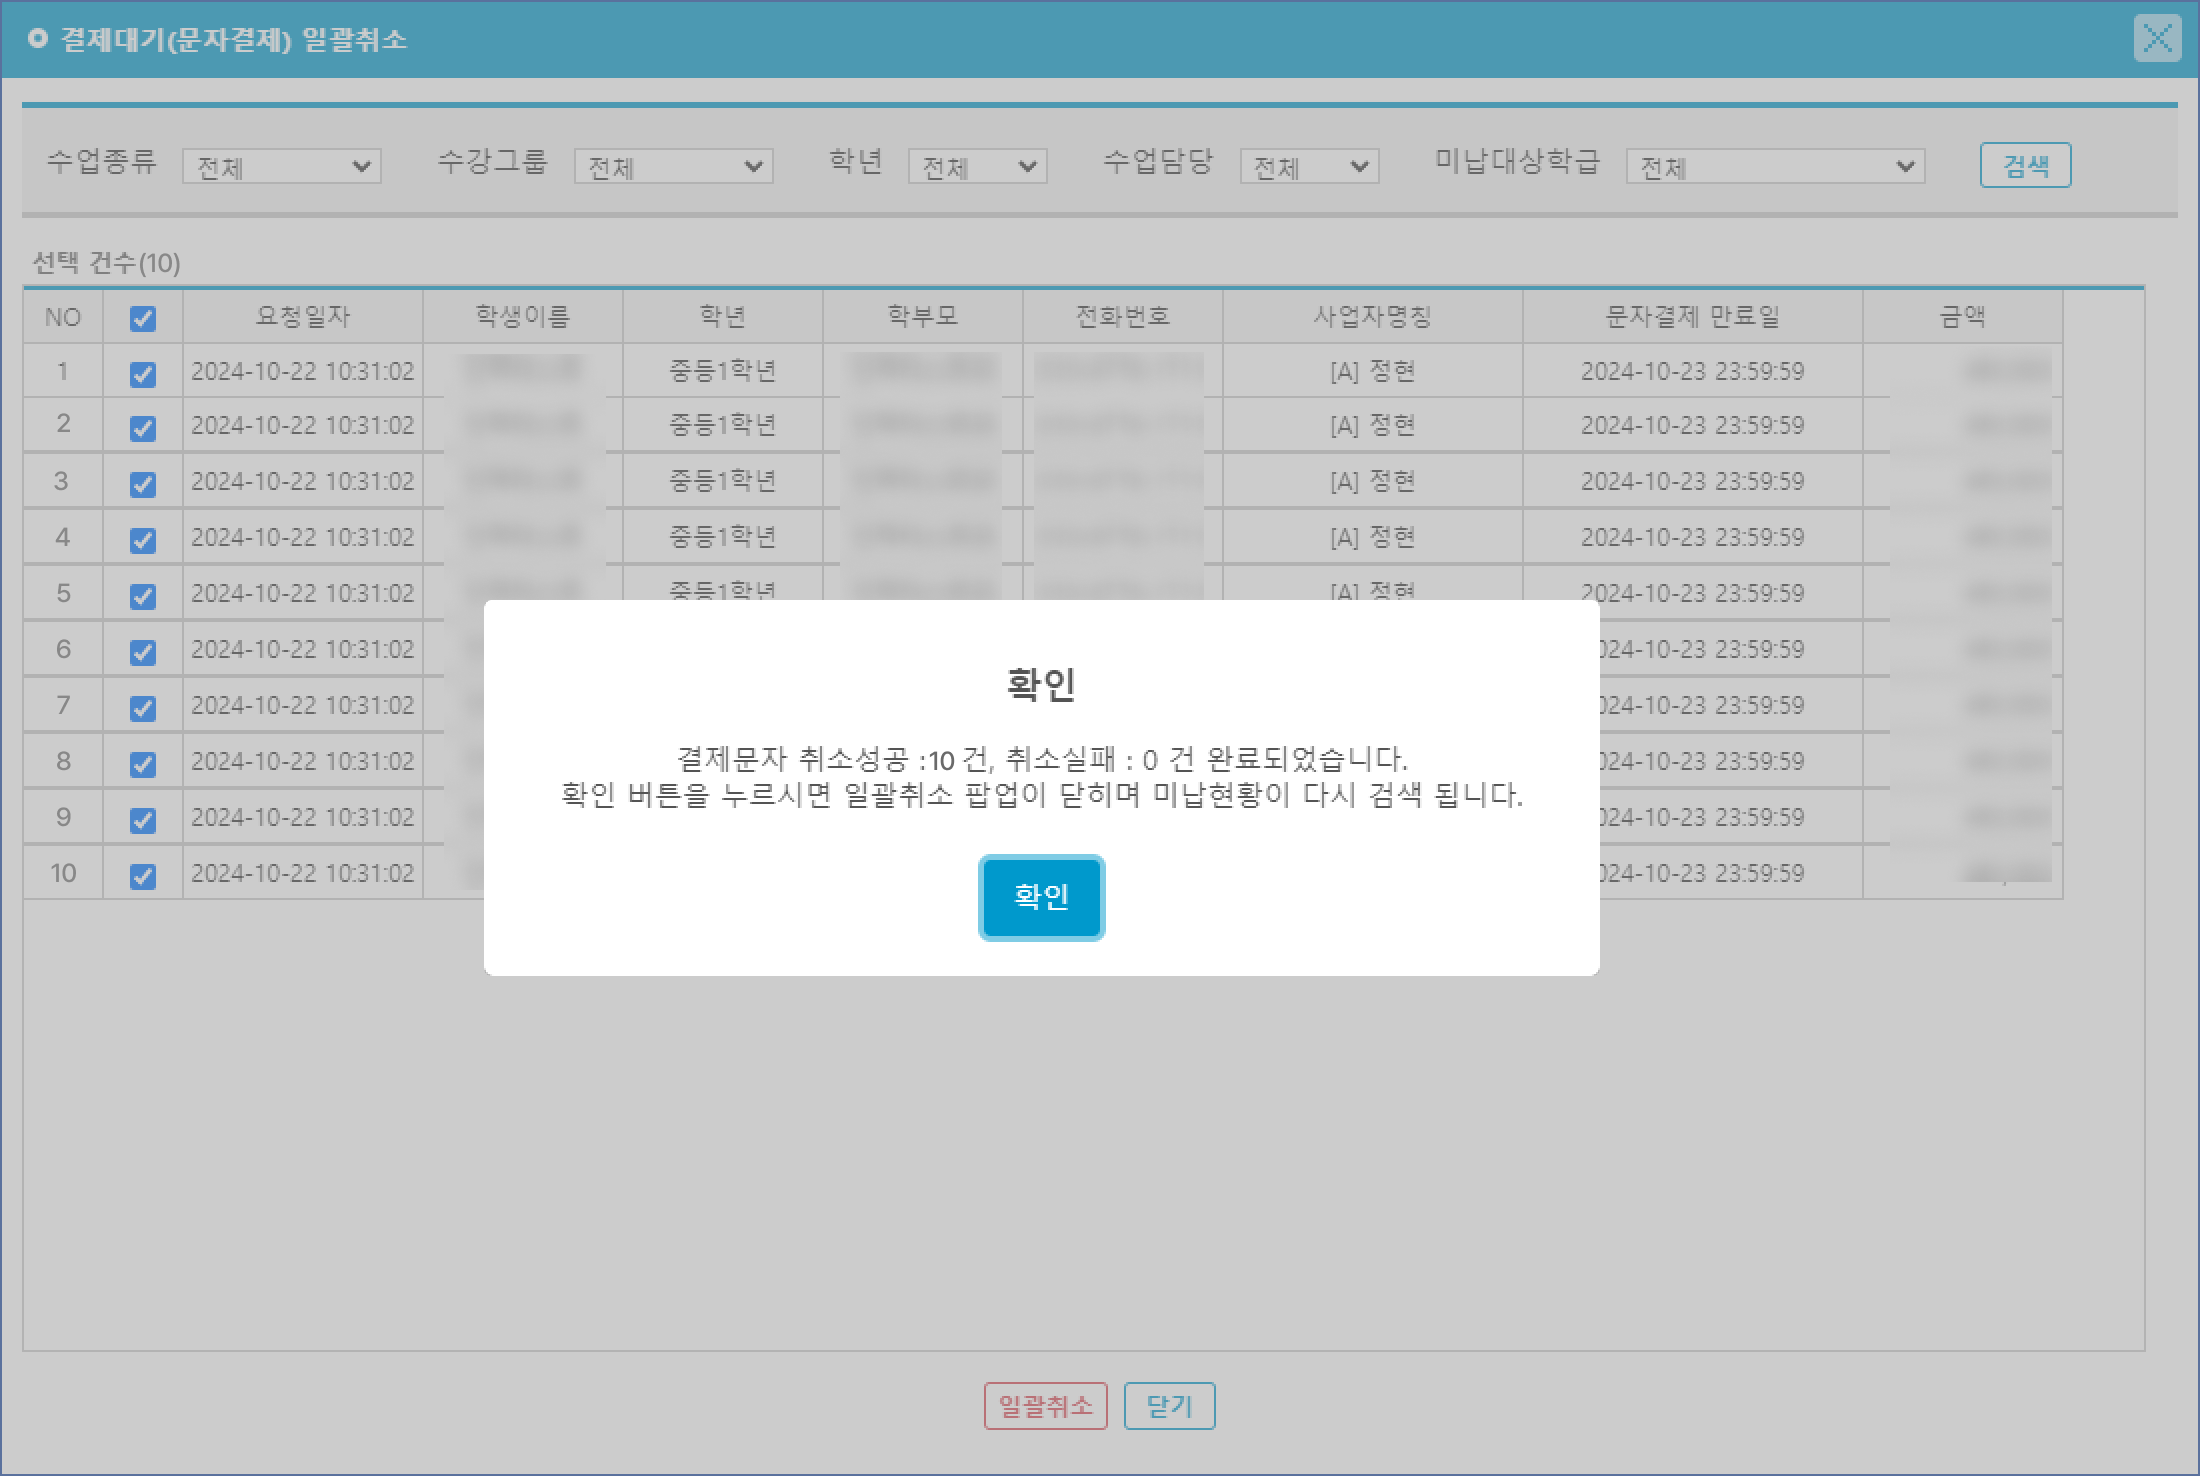Expand the 수업담당 dropdown
Image resolution: width=2200 pixels, height=1476 pixels.
(1309, 166)
